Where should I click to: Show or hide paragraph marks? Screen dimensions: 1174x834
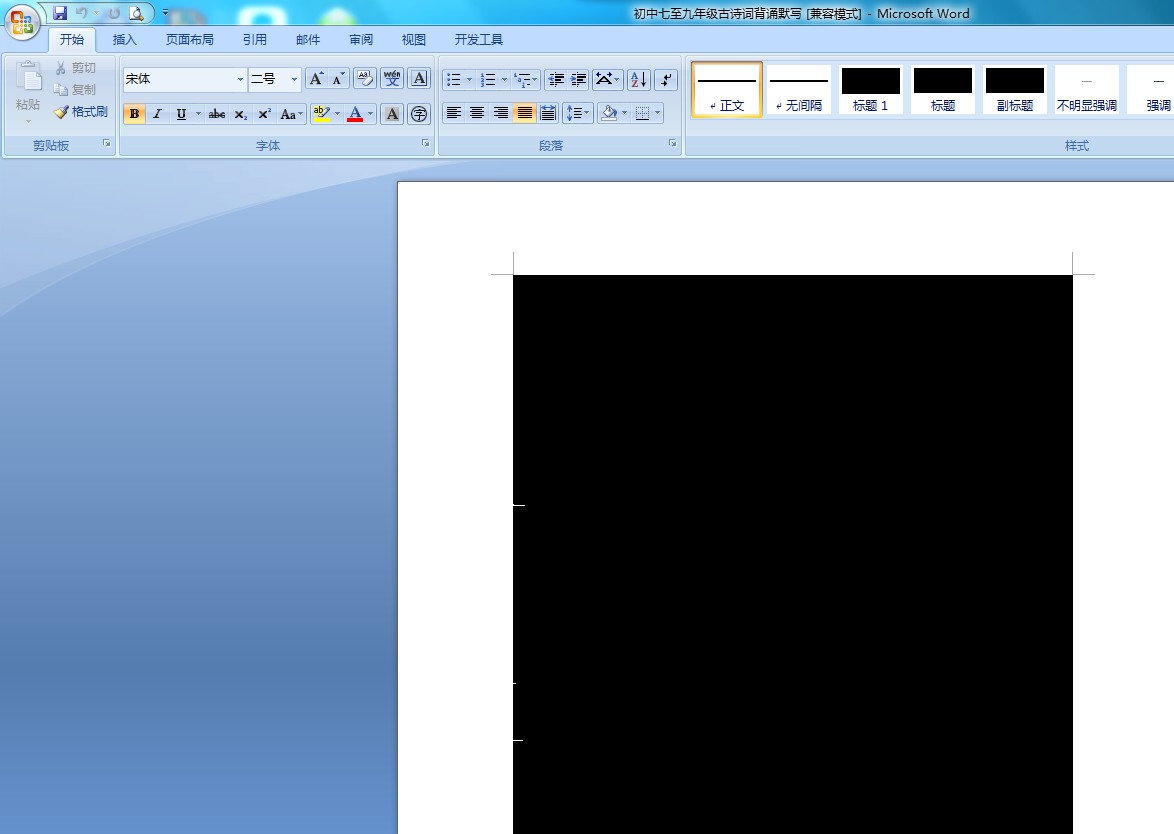pos(666,79)
